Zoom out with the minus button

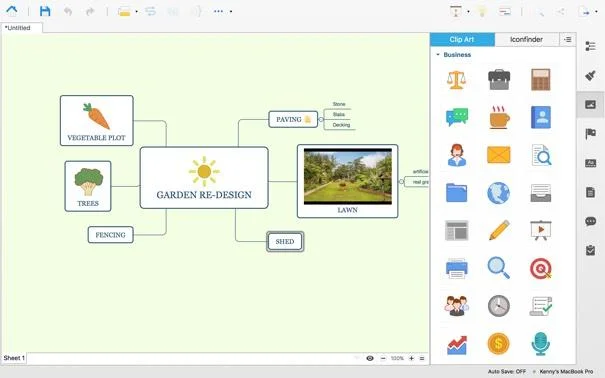click(383, 358)
